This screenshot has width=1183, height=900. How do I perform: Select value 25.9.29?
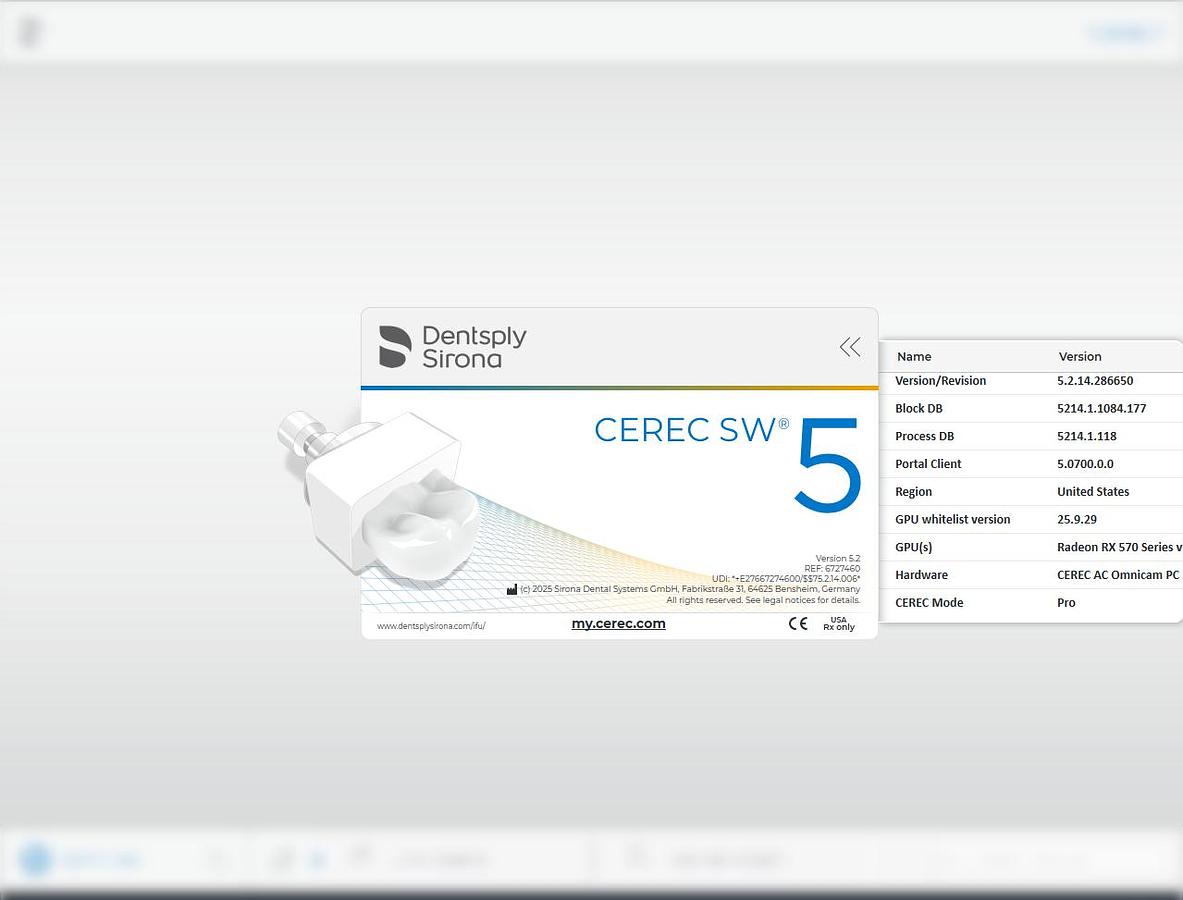pos(1077,520)
